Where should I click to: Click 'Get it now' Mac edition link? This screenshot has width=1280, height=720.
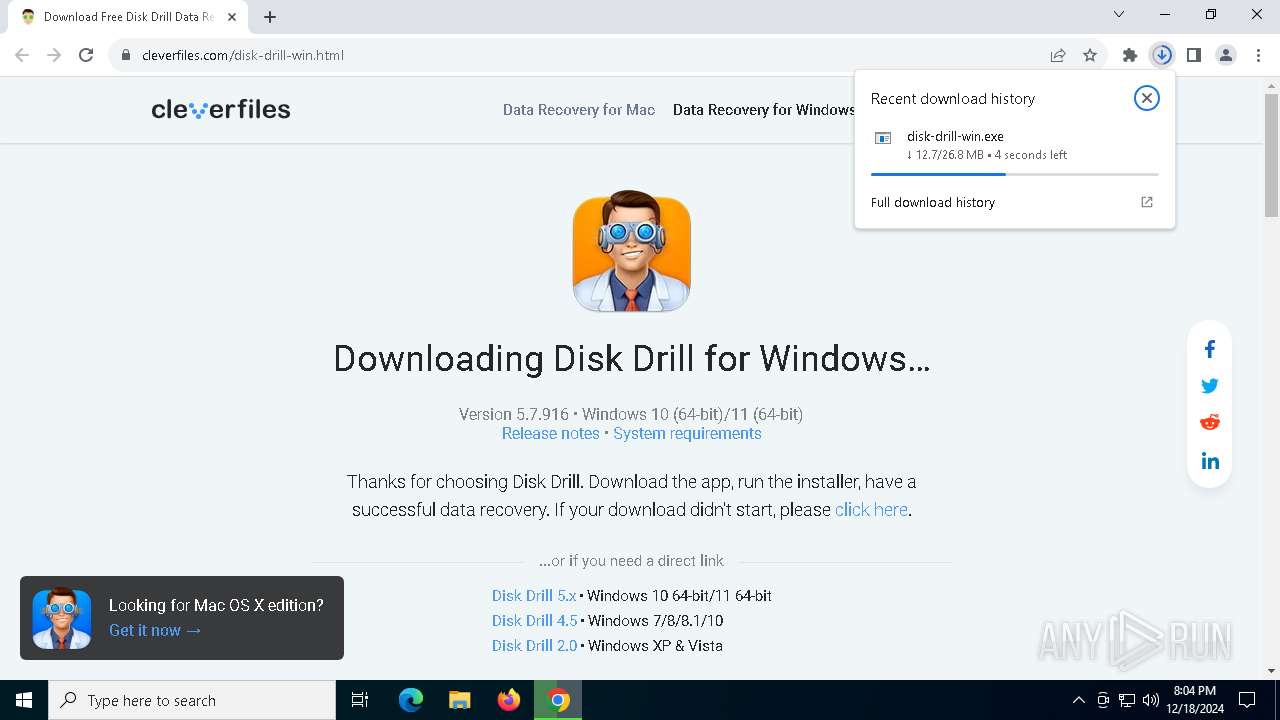coord(155,630)
